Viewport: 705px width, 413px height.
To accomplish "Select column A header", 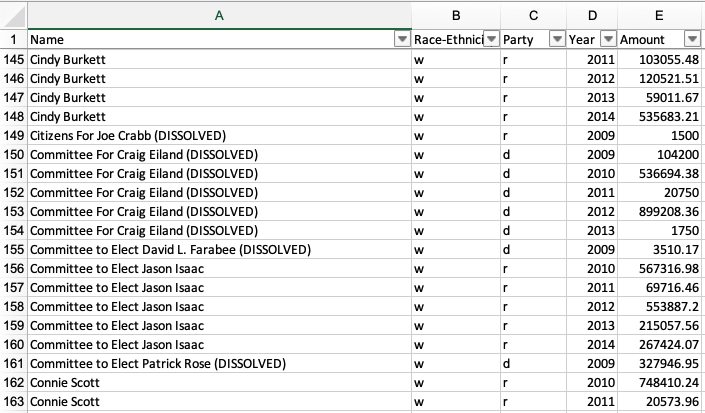I will point(219,16).
